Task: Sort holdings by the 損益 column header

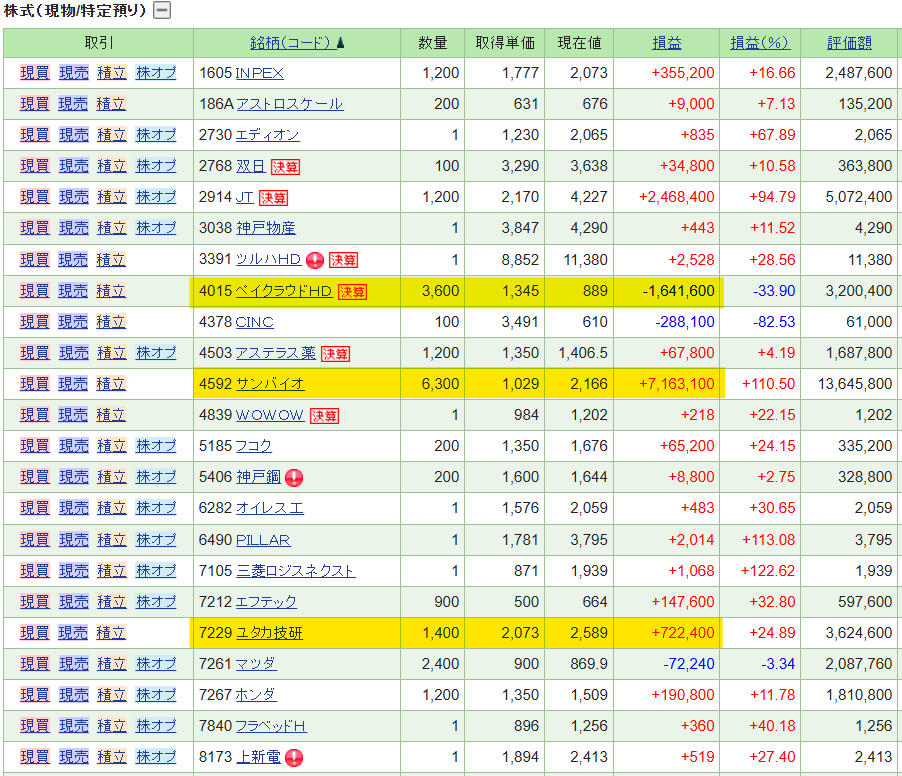Action: coord(667,43)
